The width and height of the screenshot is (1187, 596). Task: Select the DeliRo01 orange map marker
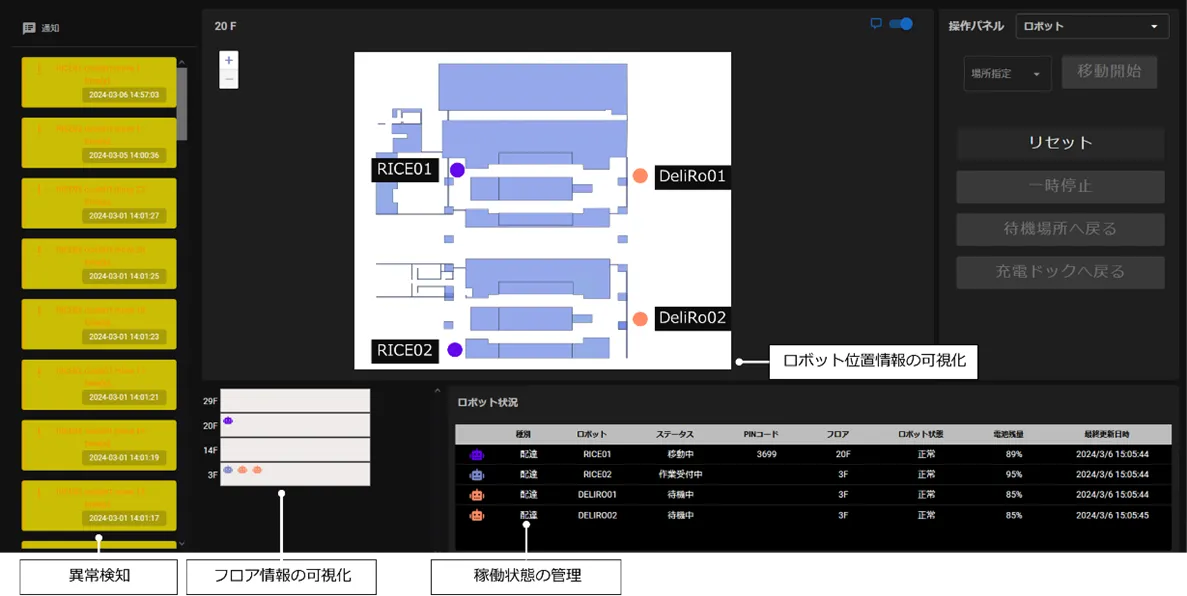click(x=640, y=176)
